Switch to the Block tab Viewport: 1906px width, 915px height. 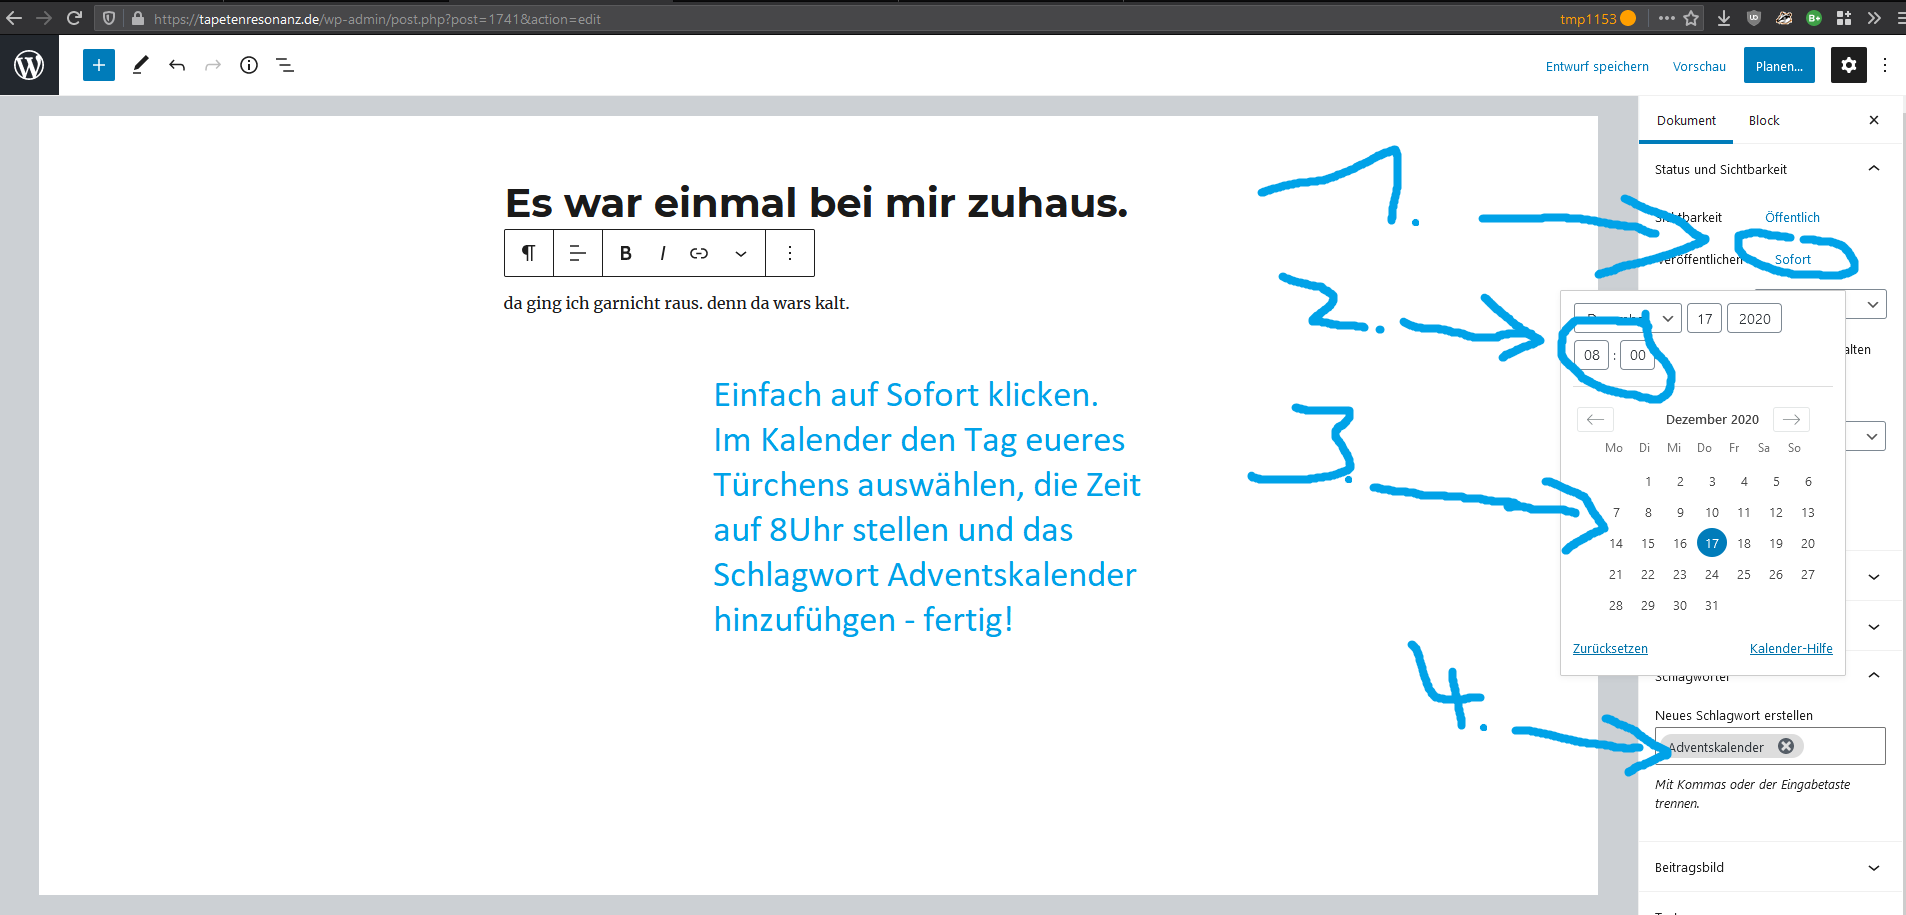[x=1763, y=120]
